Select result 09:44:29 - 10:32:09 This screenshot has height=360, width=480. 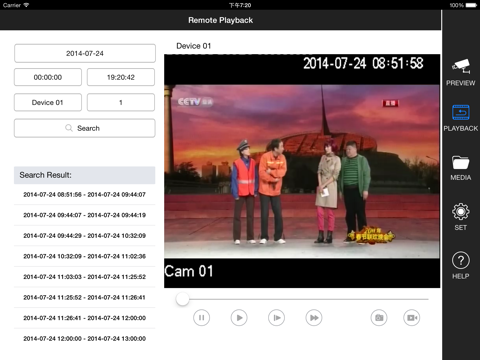tap(85, 236)
